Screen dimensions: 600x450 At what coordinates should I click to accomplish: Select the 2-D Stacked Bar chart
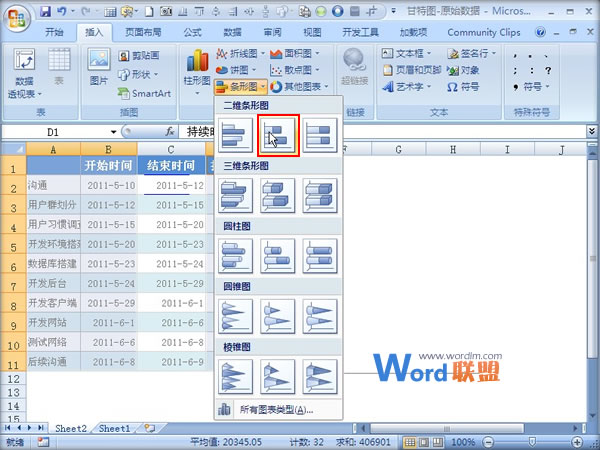tap(278, 135)
